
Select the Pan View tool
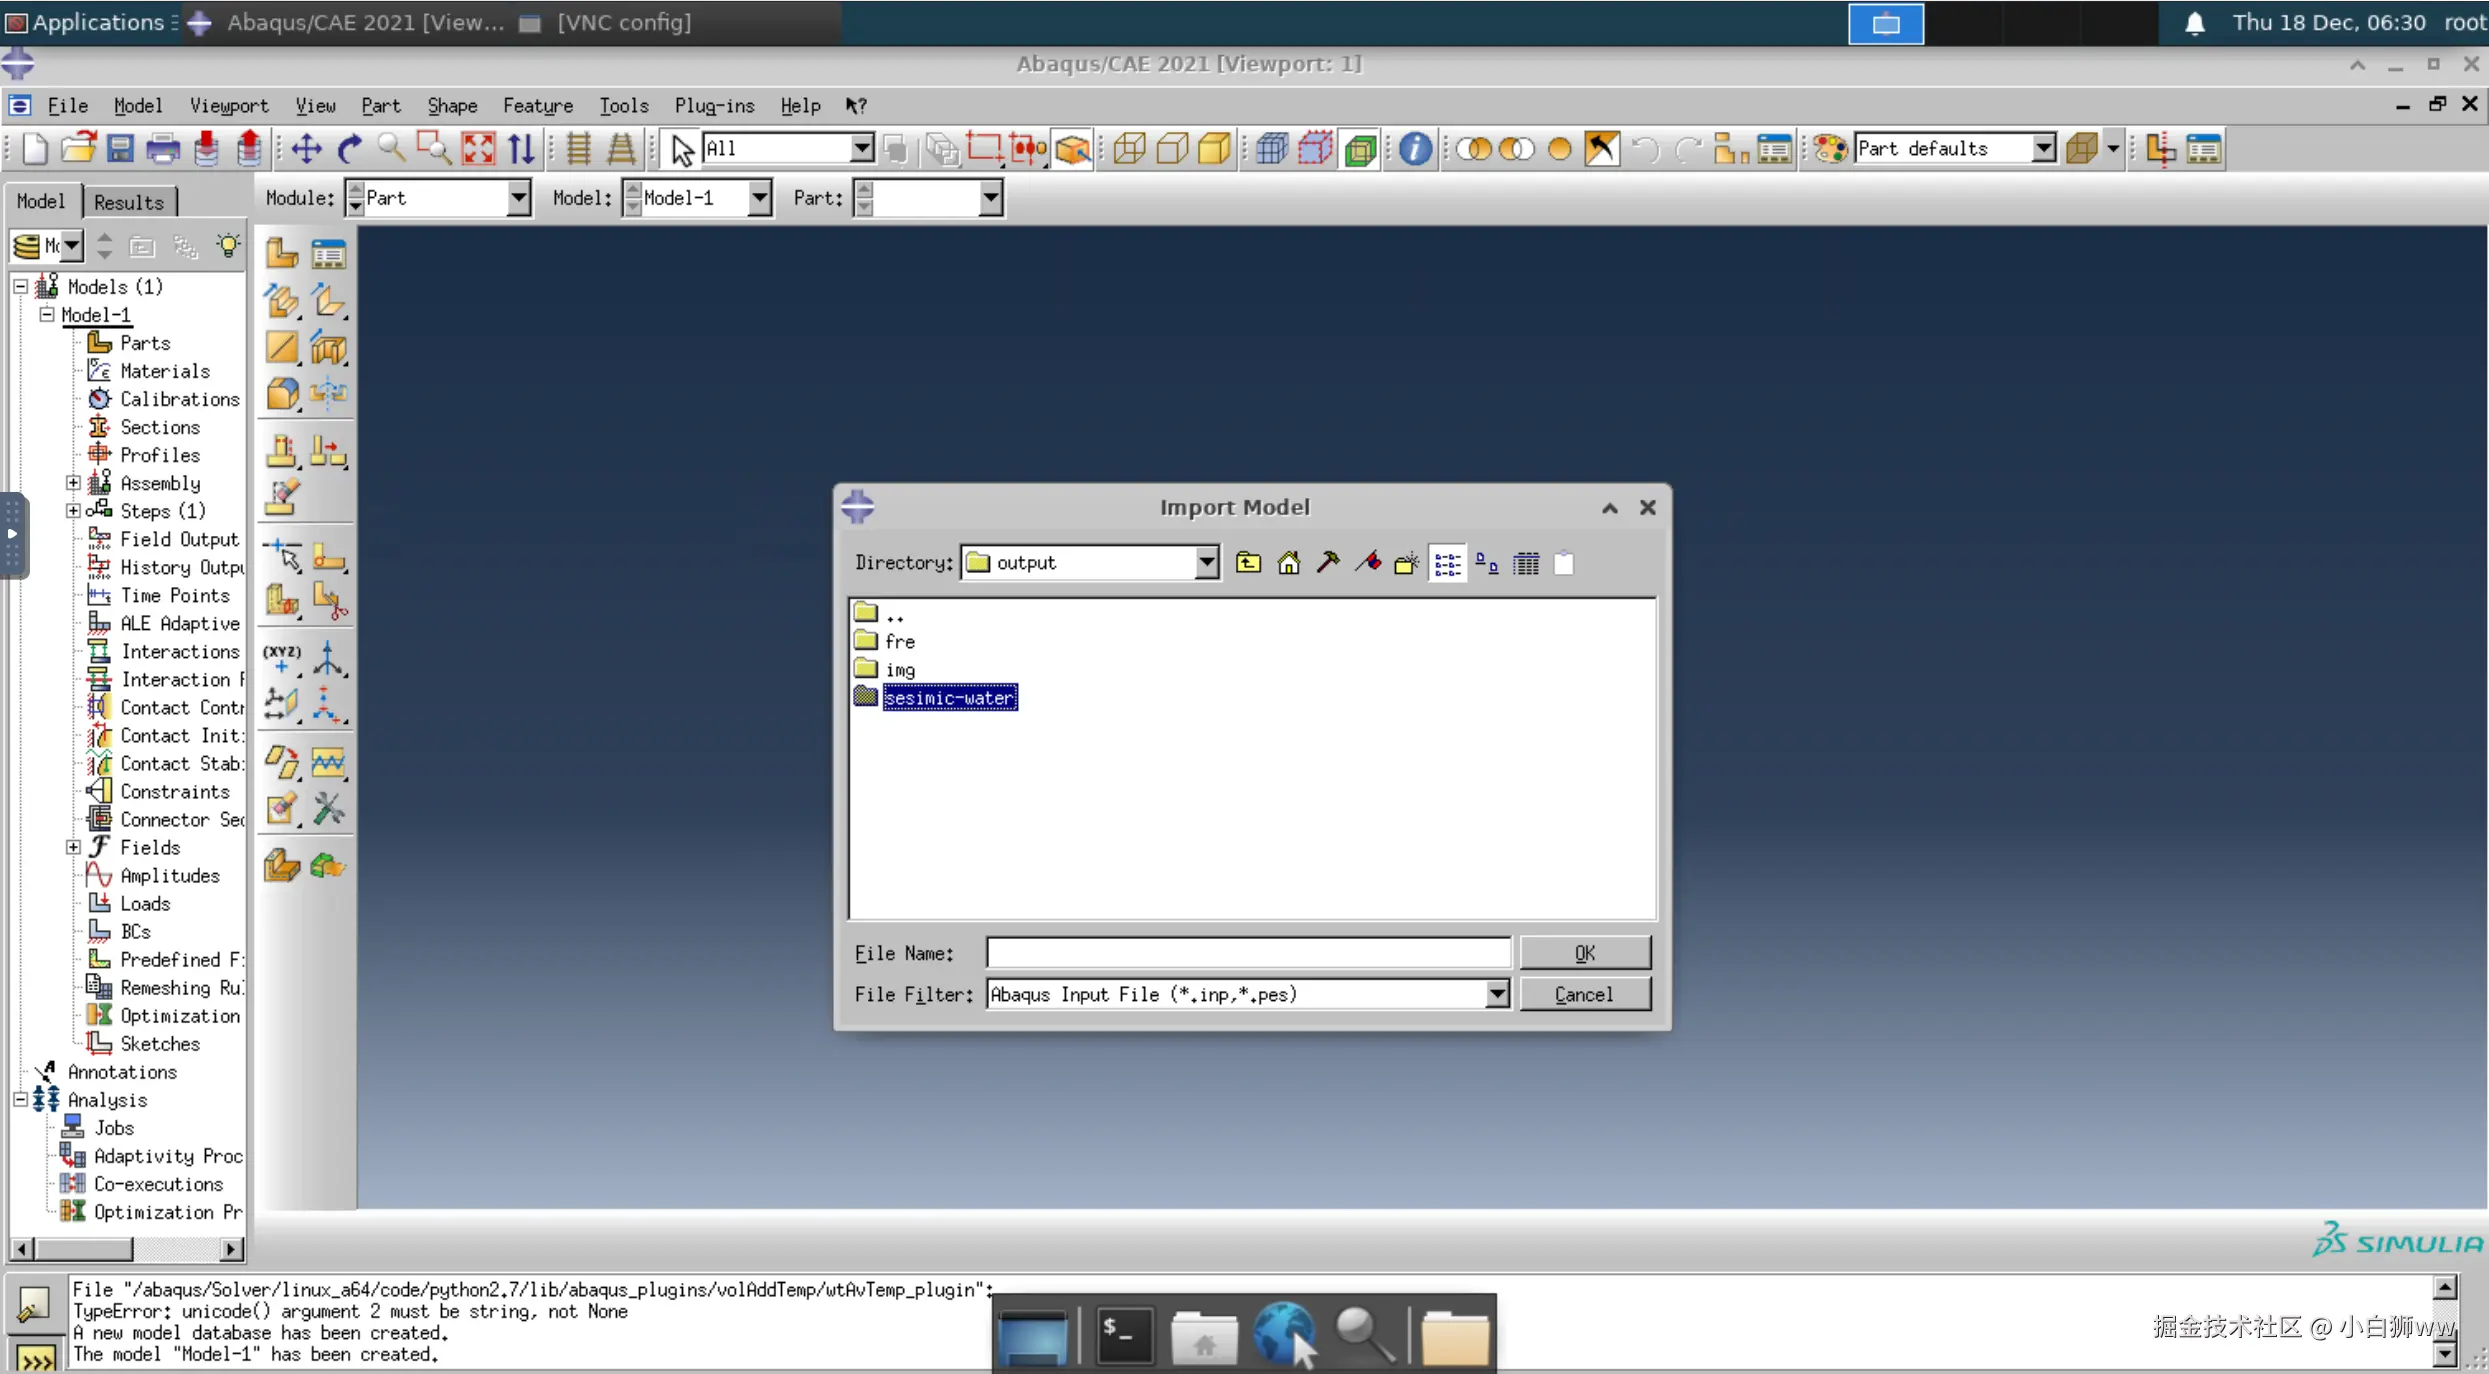pos(306,149)
